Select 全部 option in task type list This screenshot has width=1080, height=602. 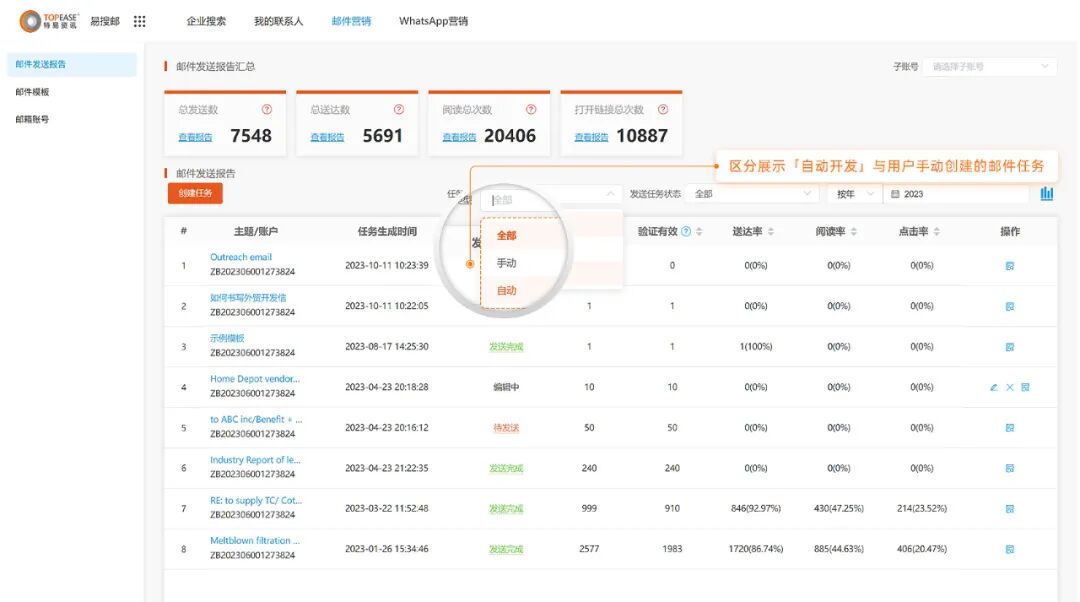point(506,236)
